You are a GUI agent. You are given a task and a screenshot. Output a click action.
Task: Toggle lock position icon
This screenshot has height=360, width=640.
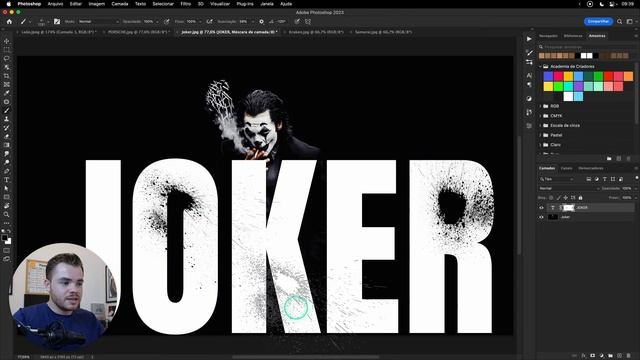pos(566,198)
